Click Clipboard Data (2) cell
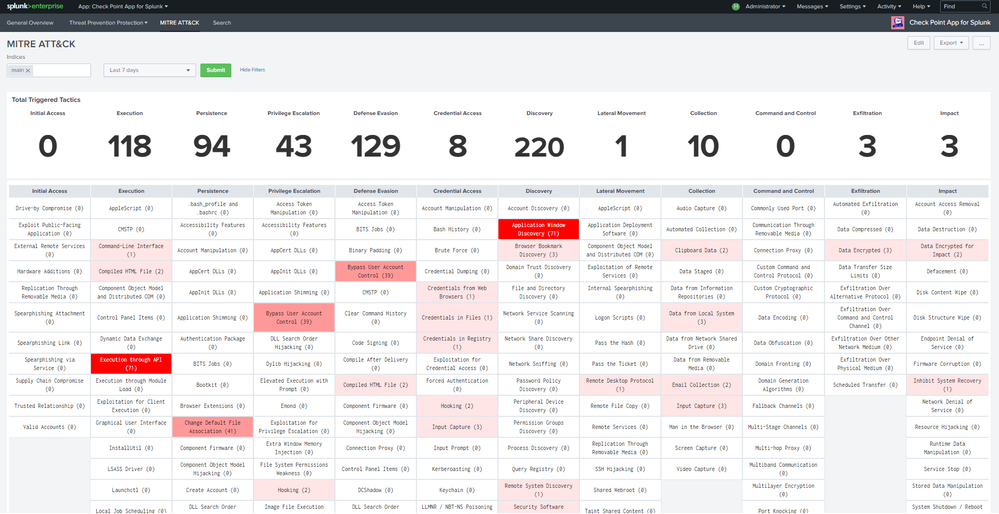 click(x=701, y=250)
